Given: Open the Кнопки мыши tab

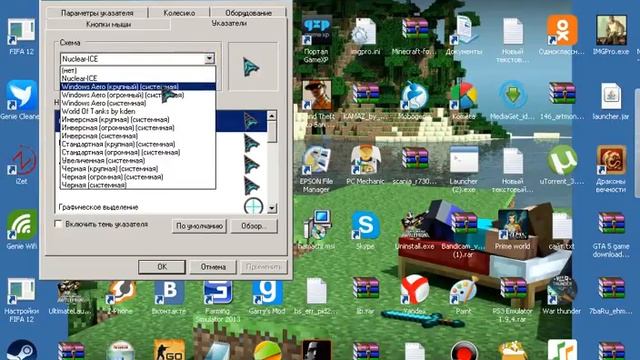Looking at the screenshot, I should pyautogui.click(x=109, y=24).
